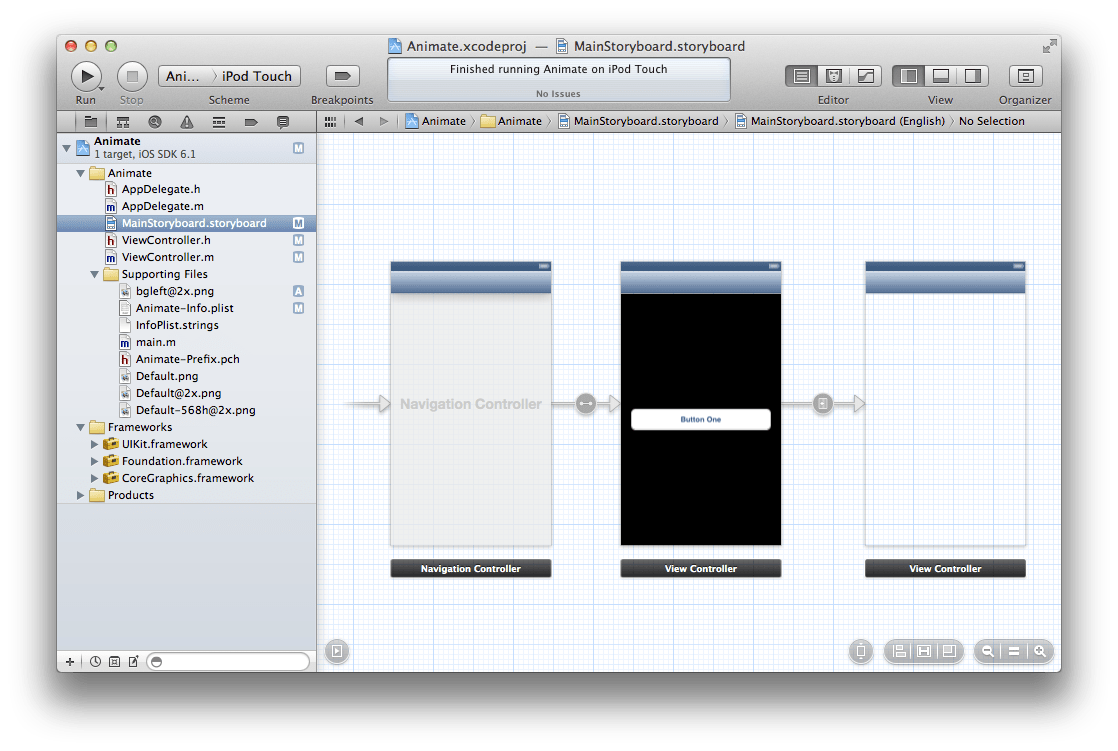Select the Navigation Controller scene label

coord(471,568)
